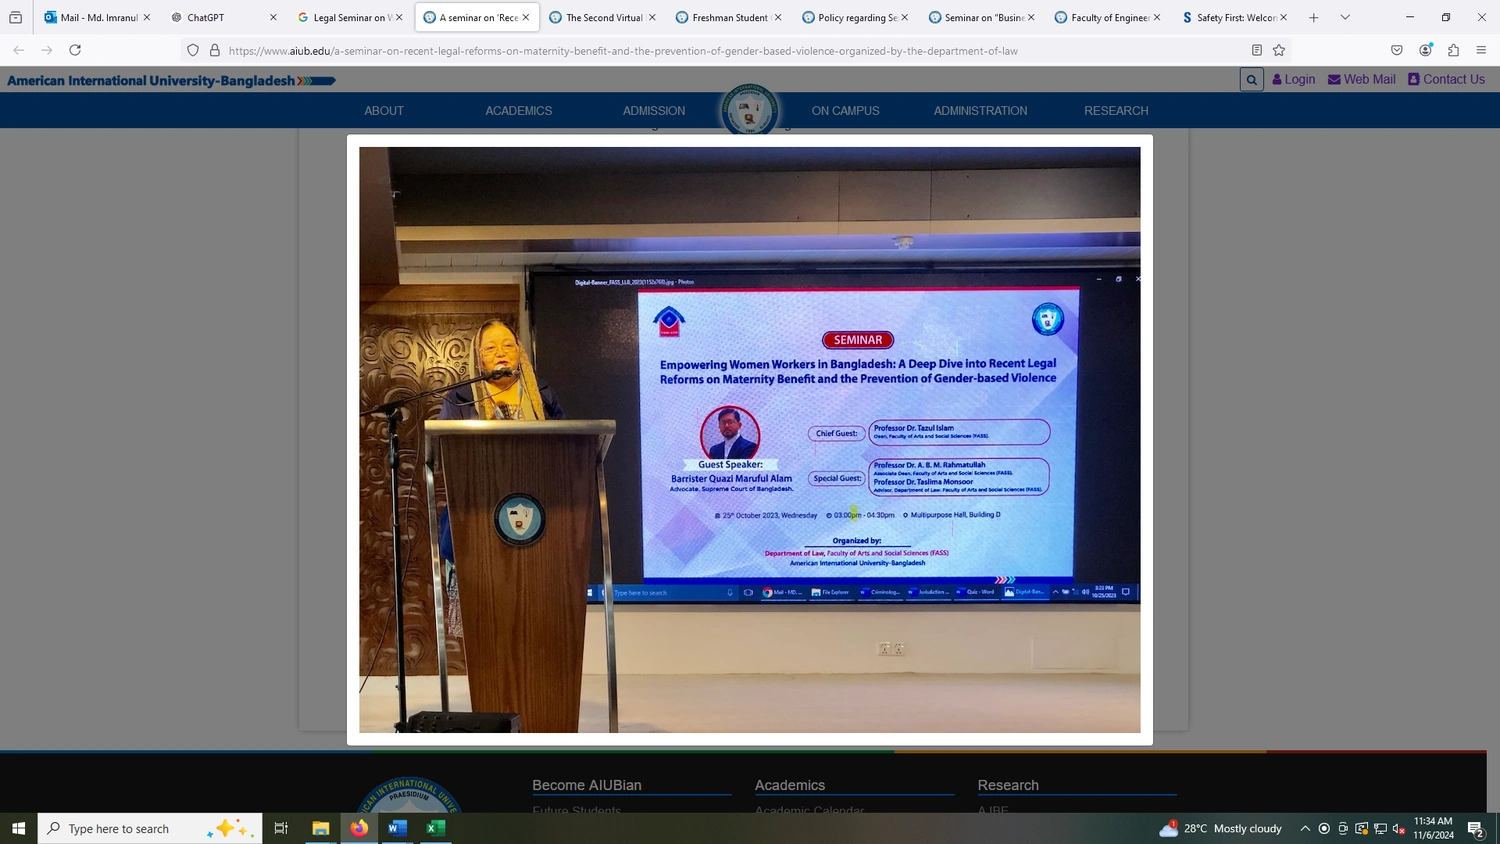The image size is (1500, 844).
Task: Click the Web Mail link
Action: pos(1361,79)
